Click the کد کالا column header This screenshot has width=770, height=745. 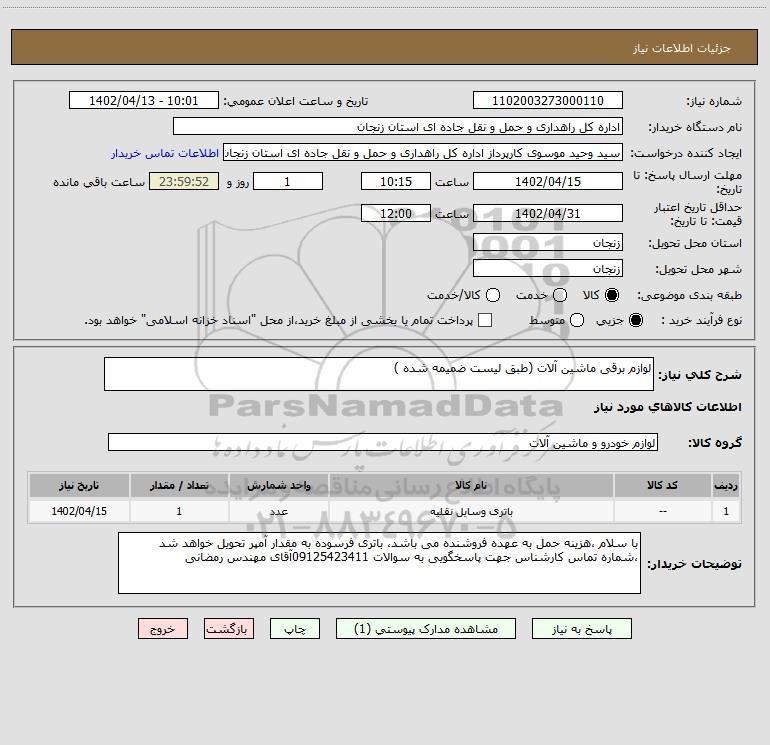662,485
